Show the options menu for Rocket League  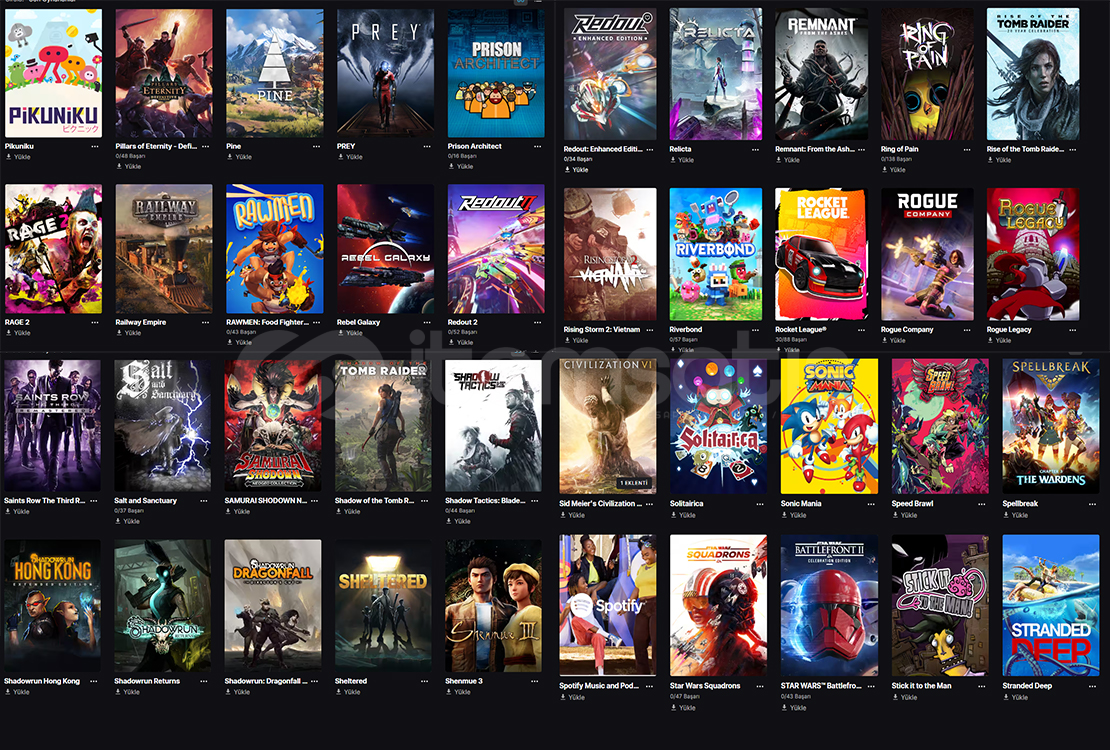point(862,330)
